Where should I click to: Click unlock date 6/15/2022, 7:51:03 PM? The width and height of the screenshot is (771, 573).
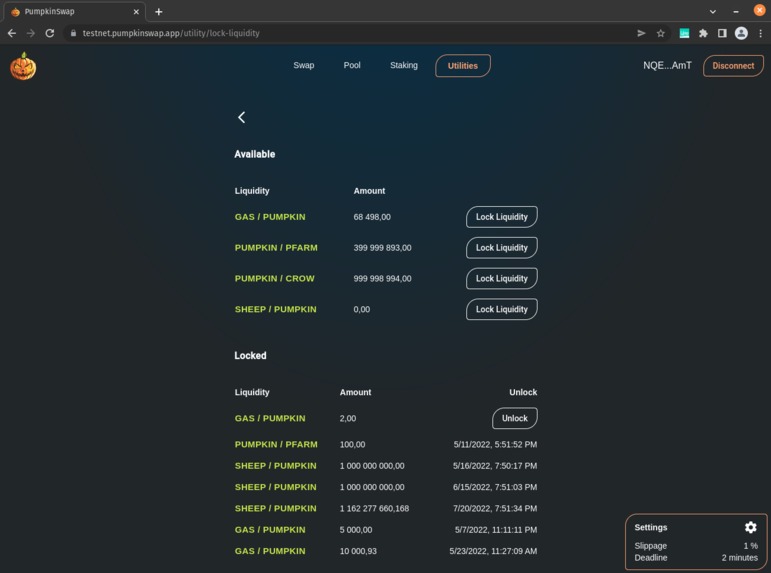495,487
